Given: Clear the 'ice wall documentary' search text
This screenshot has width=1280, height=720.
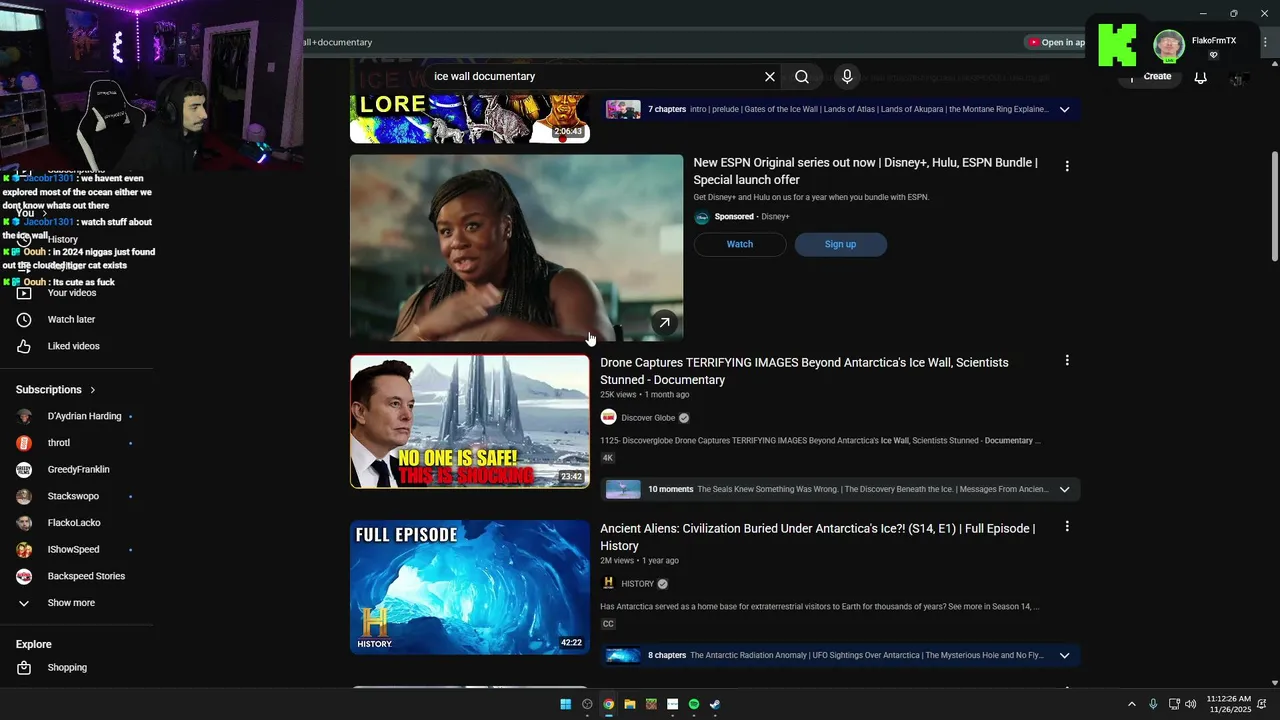Looking at the screenshot, I should pos(770,77).
